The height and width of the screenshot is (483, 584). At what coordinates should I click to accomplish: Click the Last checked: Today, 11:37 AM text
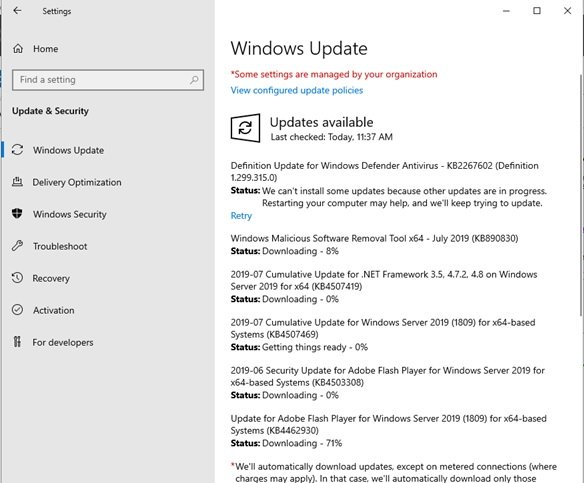tap(331, 137)
